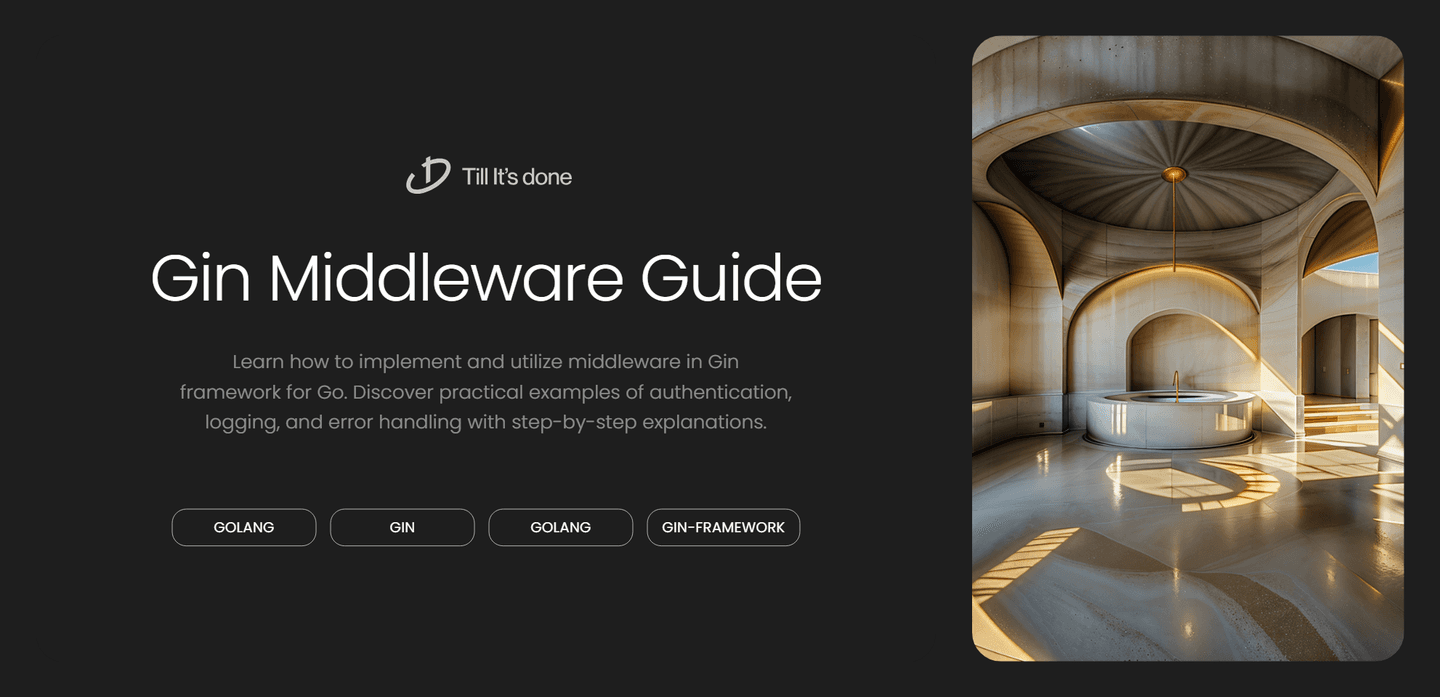
Task: Select the leftmost GOLANG tag pill
Action: (x=243, y=527)
